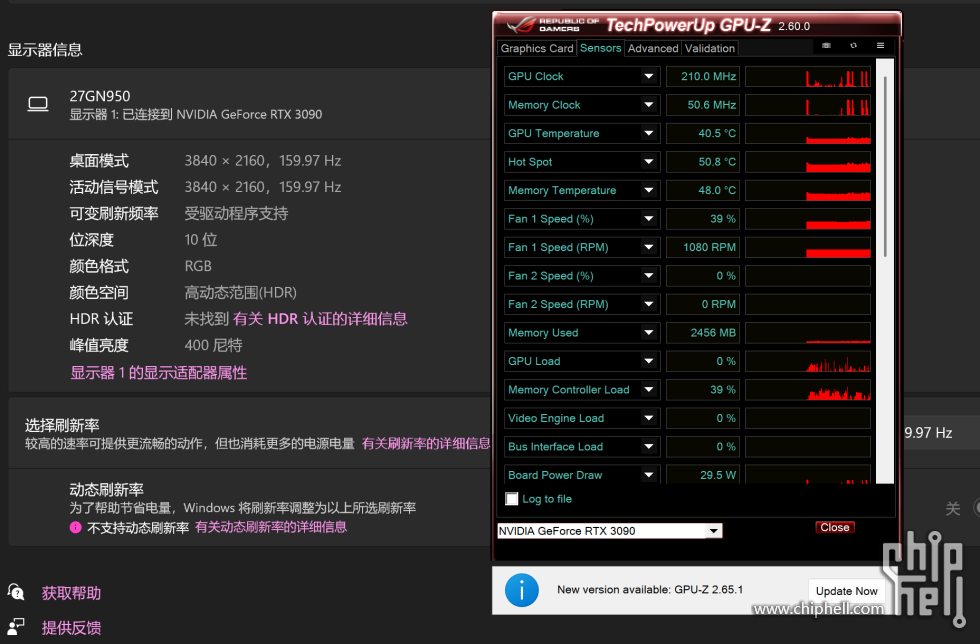Screen dimensions: 980x644
Task: Open the GPU Load dropdown arrow
Action: click(649, 361)
